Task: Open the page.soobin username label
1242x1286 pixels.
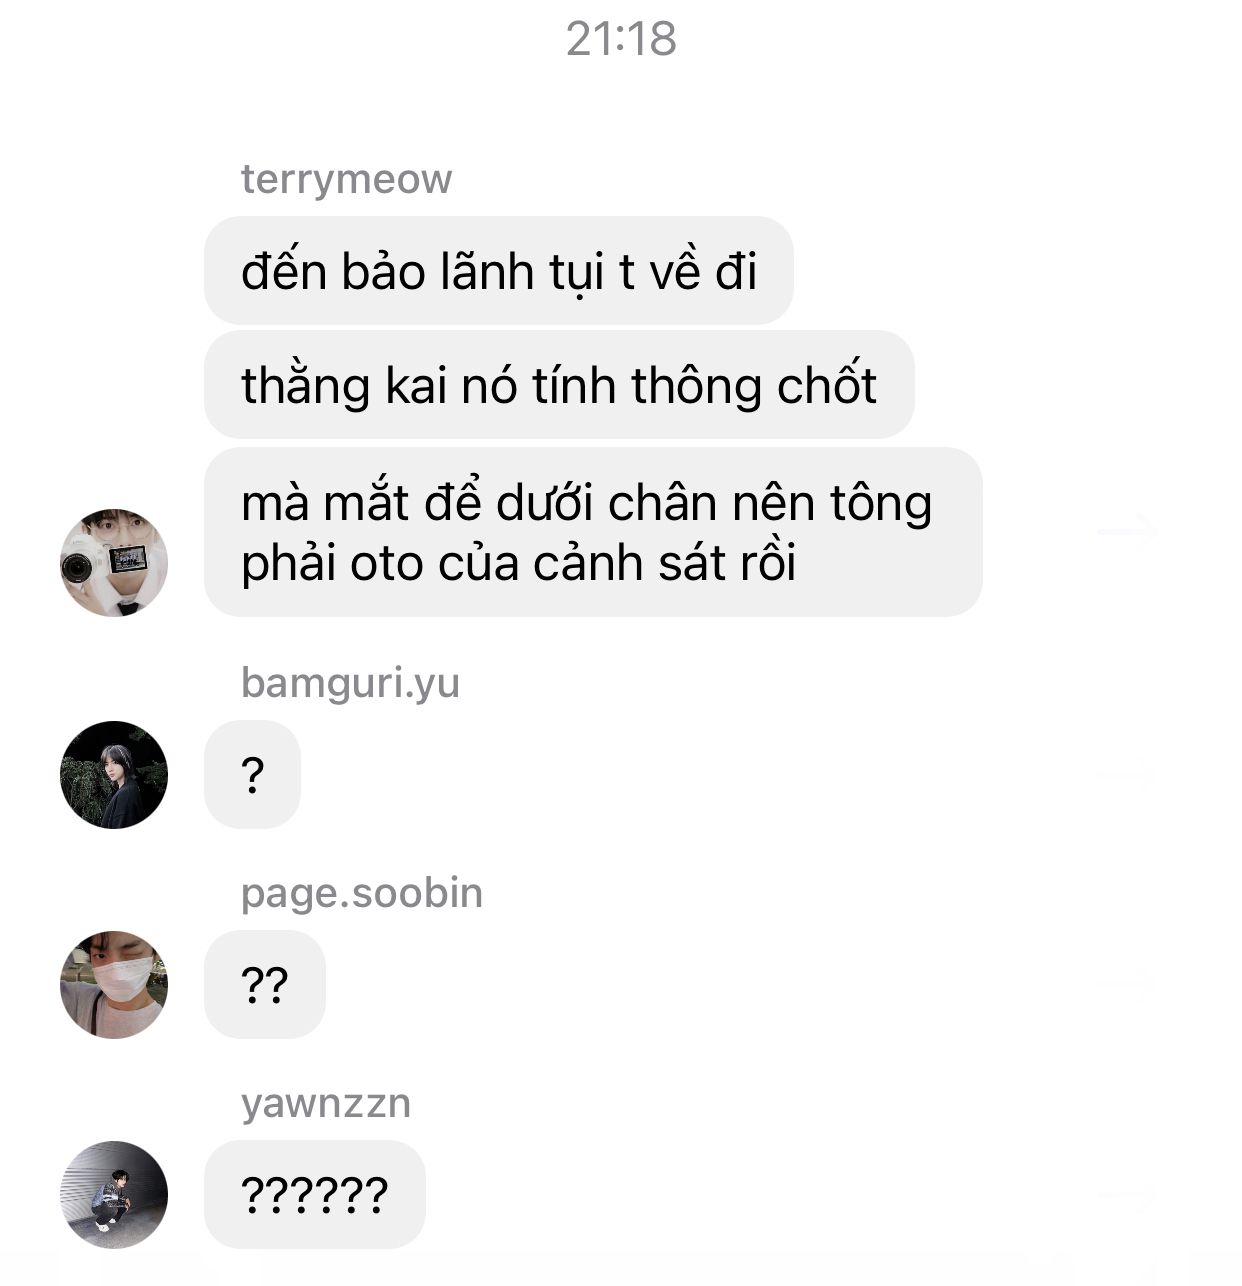Action: point(361,893)
